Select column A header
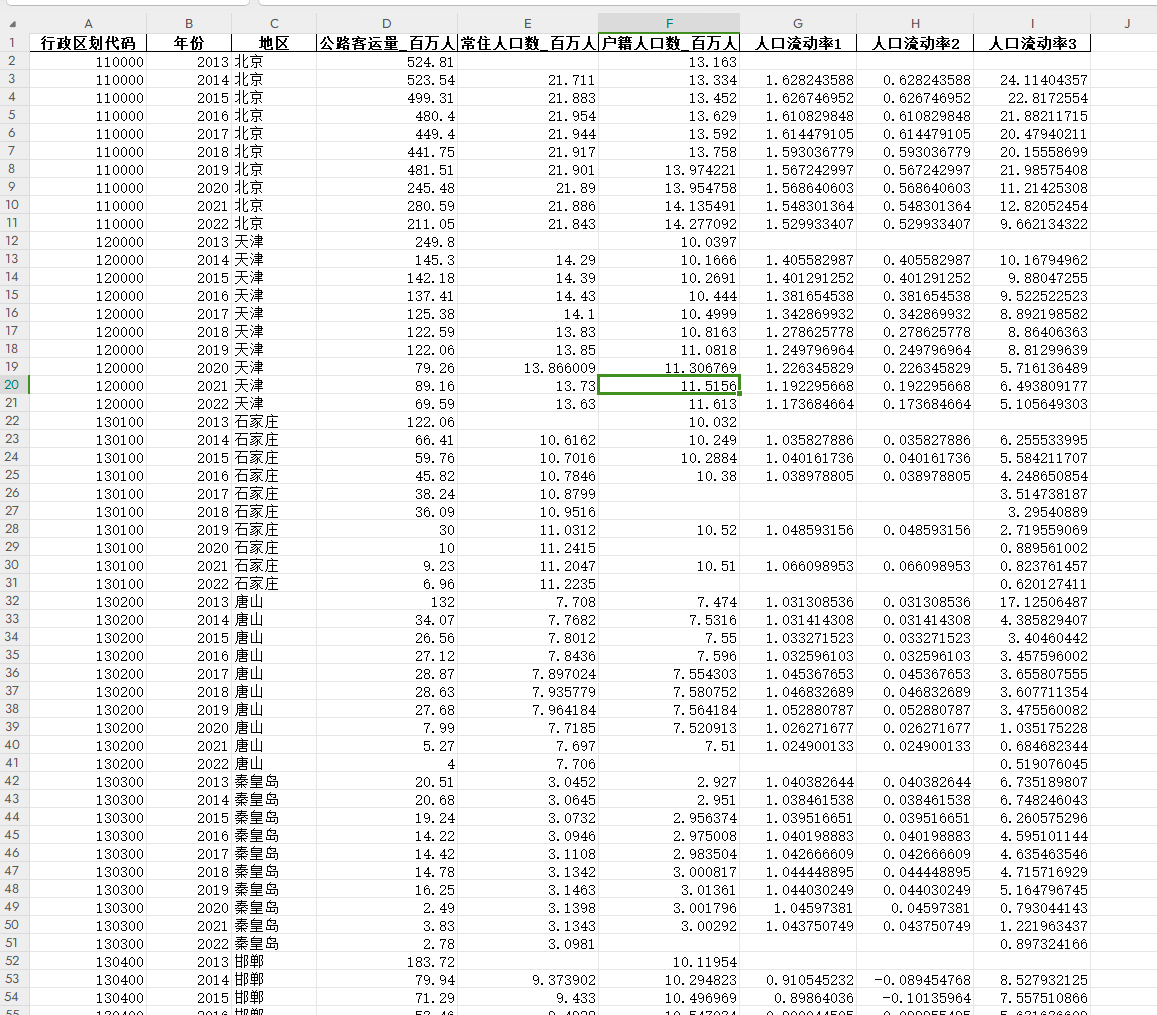The image size is (1157, 1015). (x=88, y=23)
